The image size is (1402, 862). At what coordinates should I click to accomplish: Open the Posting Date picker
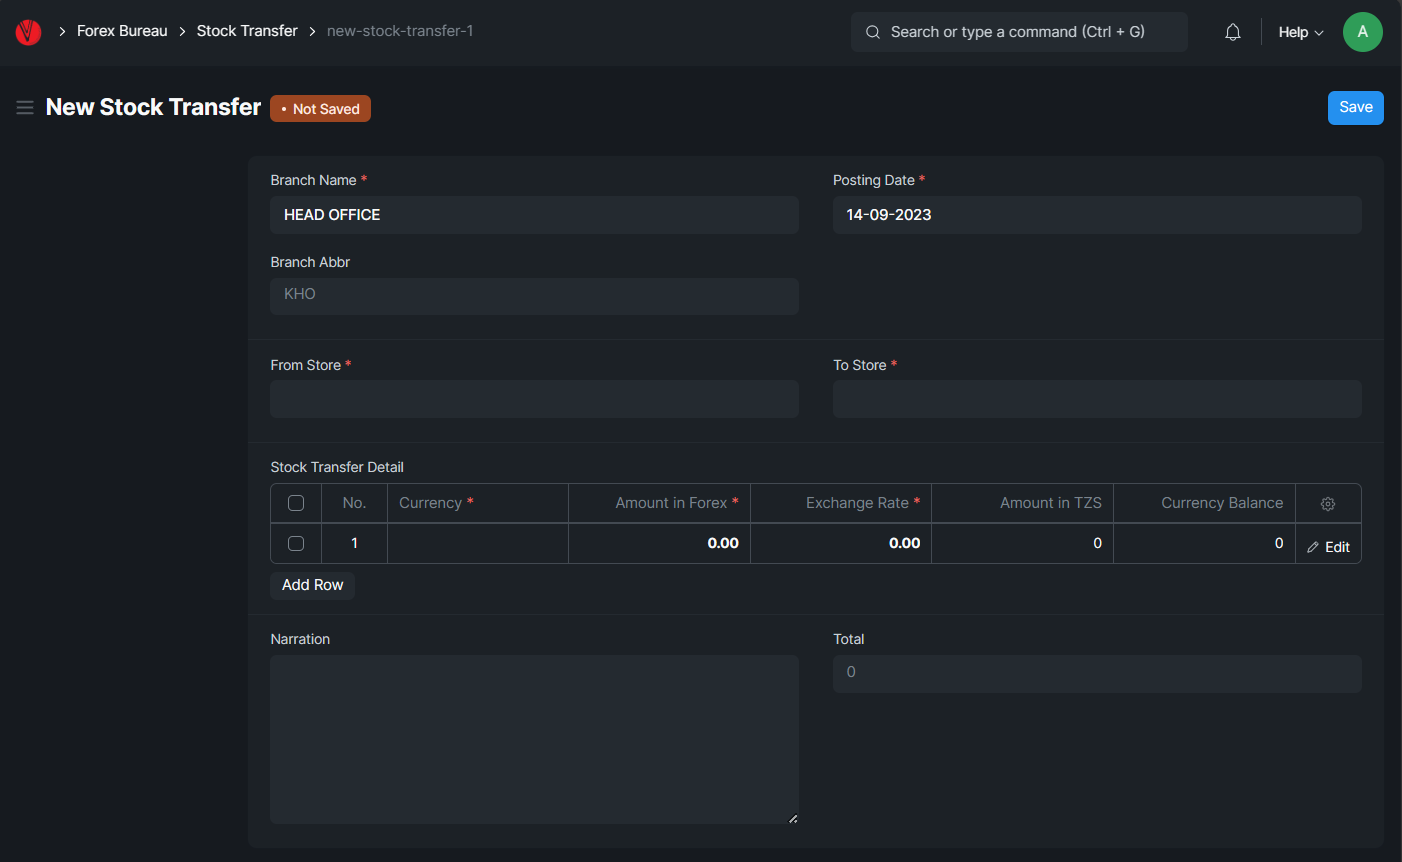(1097, 215)
